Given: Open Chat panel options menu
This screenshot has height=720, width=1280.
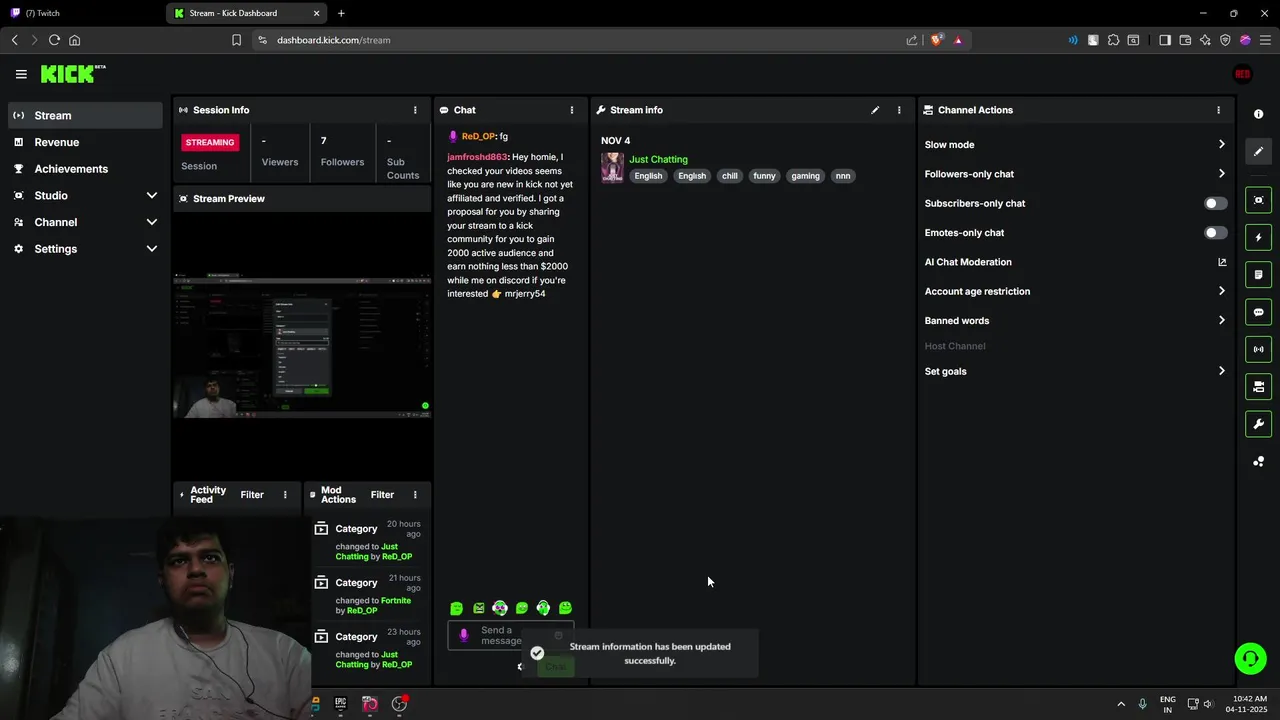Looking at the screenshot, I should click(572, 110).
